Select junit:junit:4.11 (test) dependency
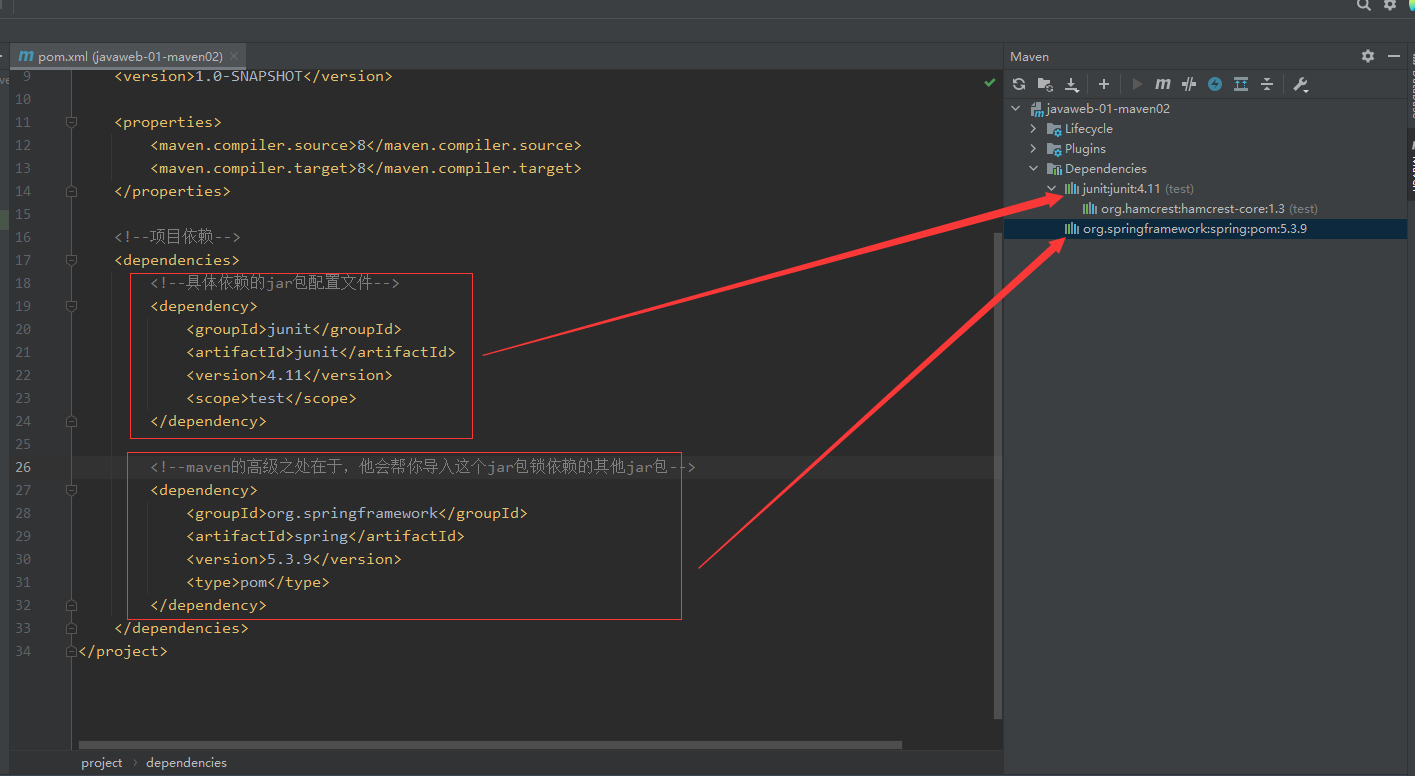Screen dimensions: 1415x776 tap(1138, 188)
